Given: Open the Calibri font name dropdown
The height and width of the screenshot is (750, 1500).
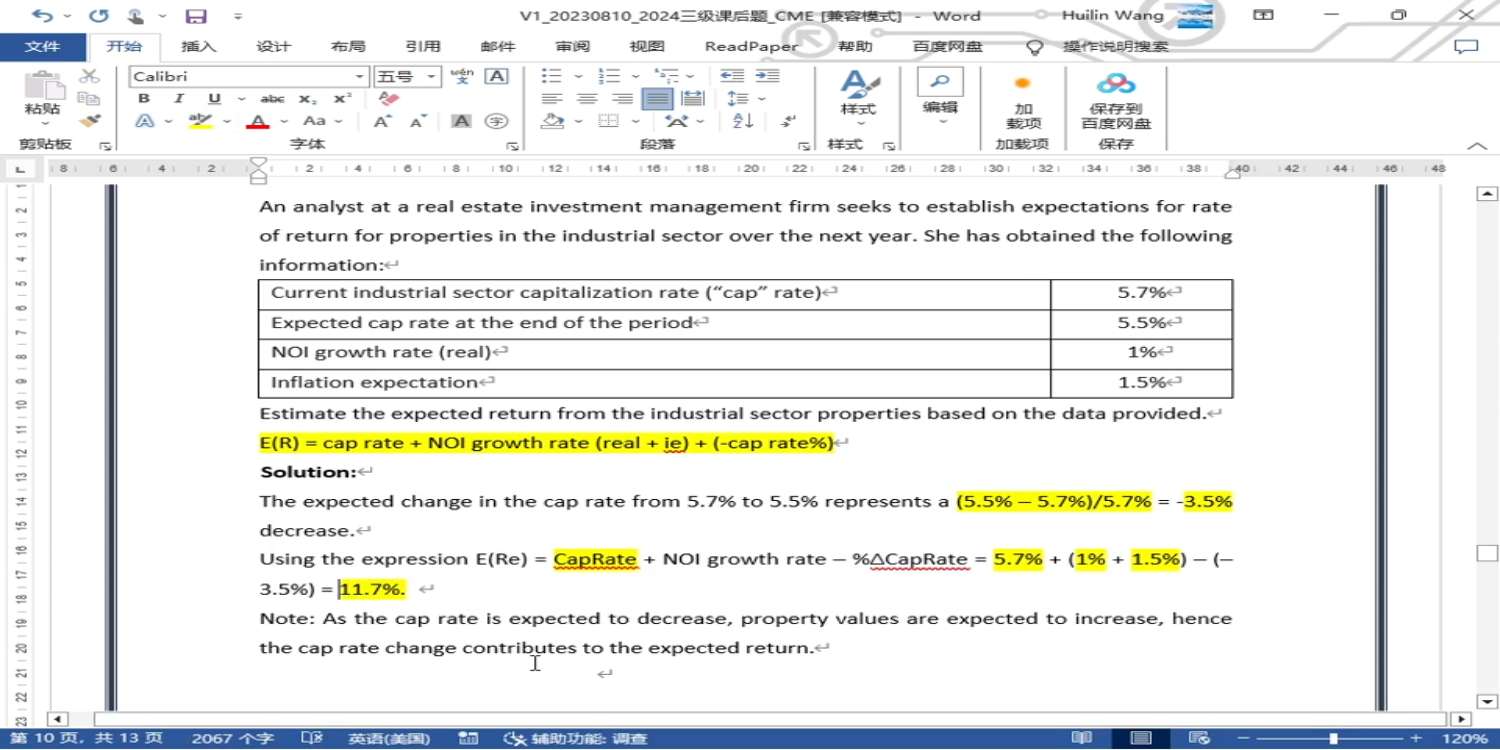Looking at the screenshot, I should (360, 77).
